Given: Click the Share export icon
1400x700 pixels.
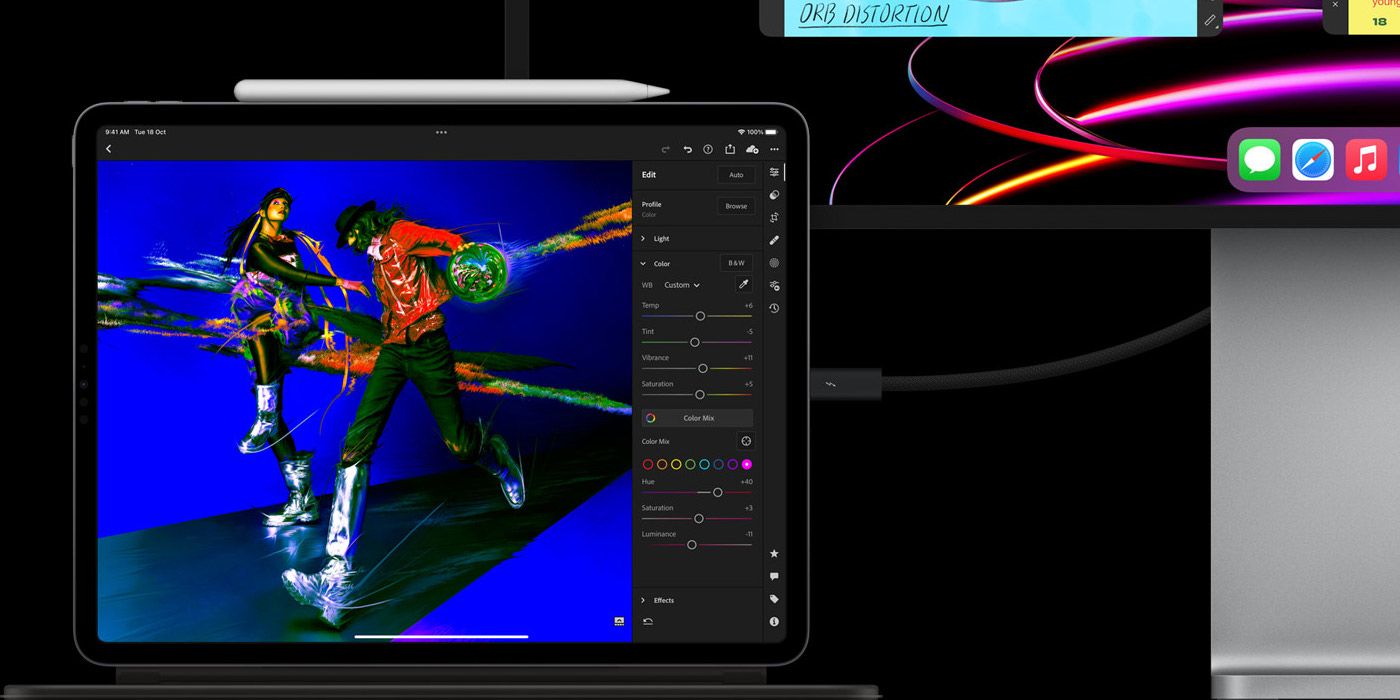Looking at the screenshot, I should (x=730, y=149).
